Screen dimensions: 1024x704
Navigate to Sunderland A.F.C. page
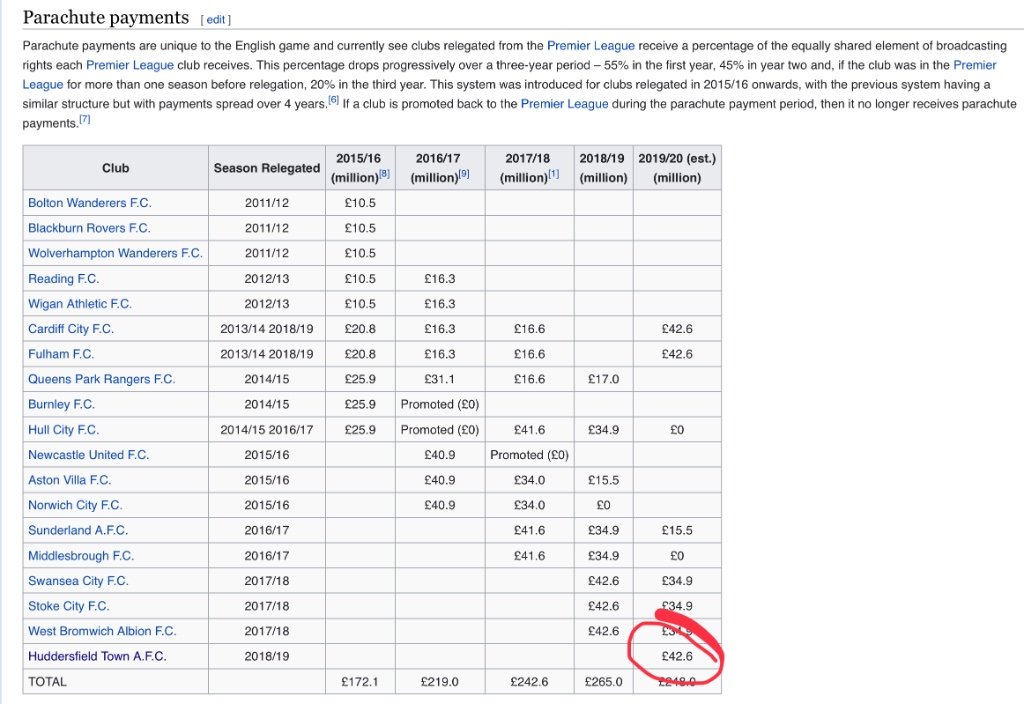(78, 530)
